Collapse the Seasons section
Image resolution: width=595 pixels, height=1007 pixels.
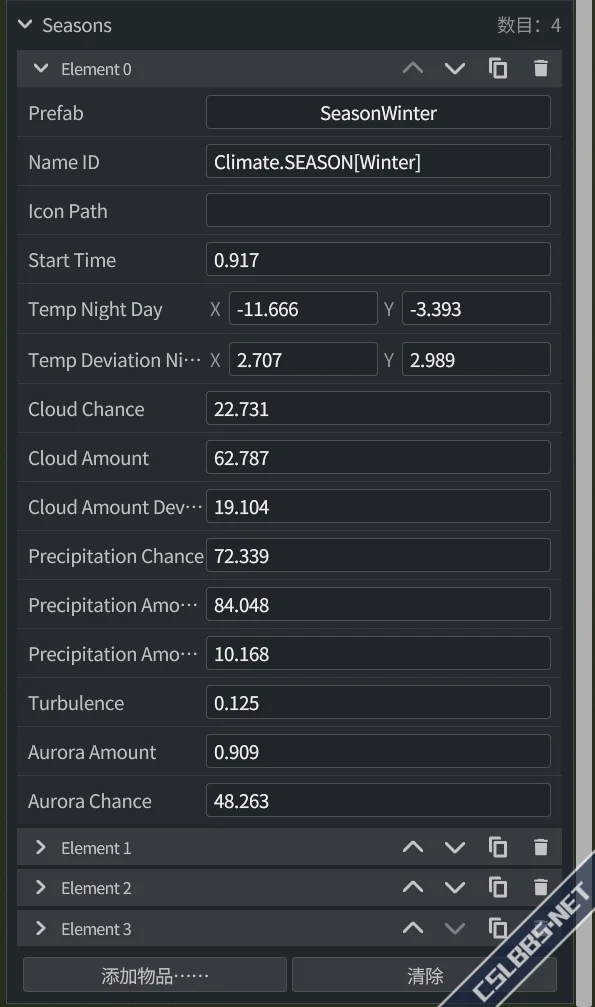[25, 25]
